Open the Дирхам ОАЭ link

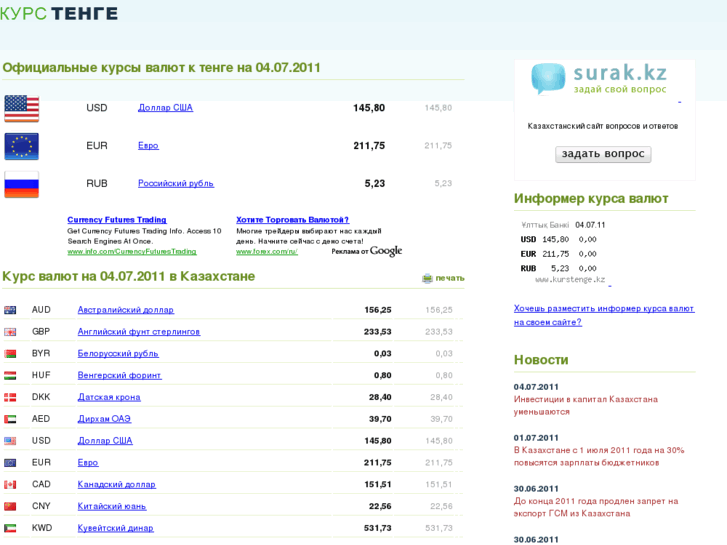coord(104,419)
